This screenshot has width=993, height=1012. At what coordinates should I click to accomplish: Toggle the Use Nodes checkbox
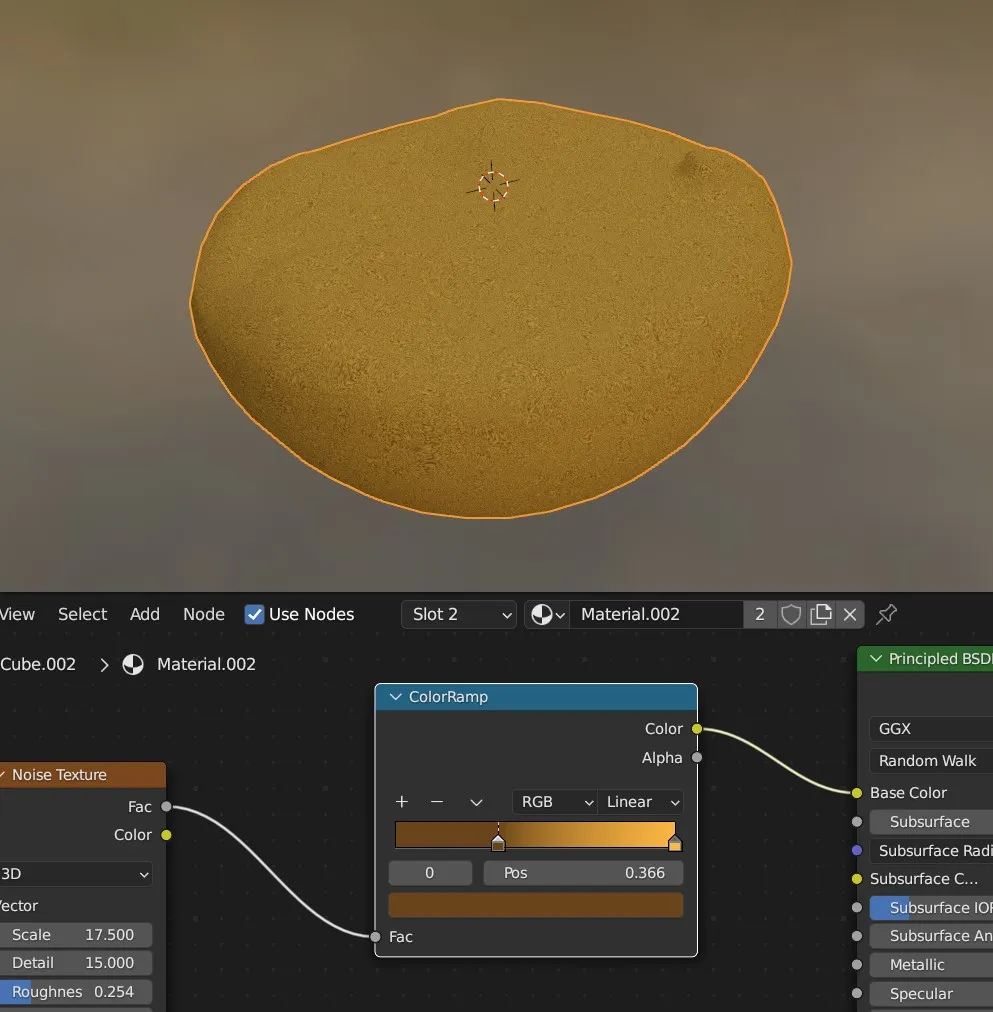(255, 614)
